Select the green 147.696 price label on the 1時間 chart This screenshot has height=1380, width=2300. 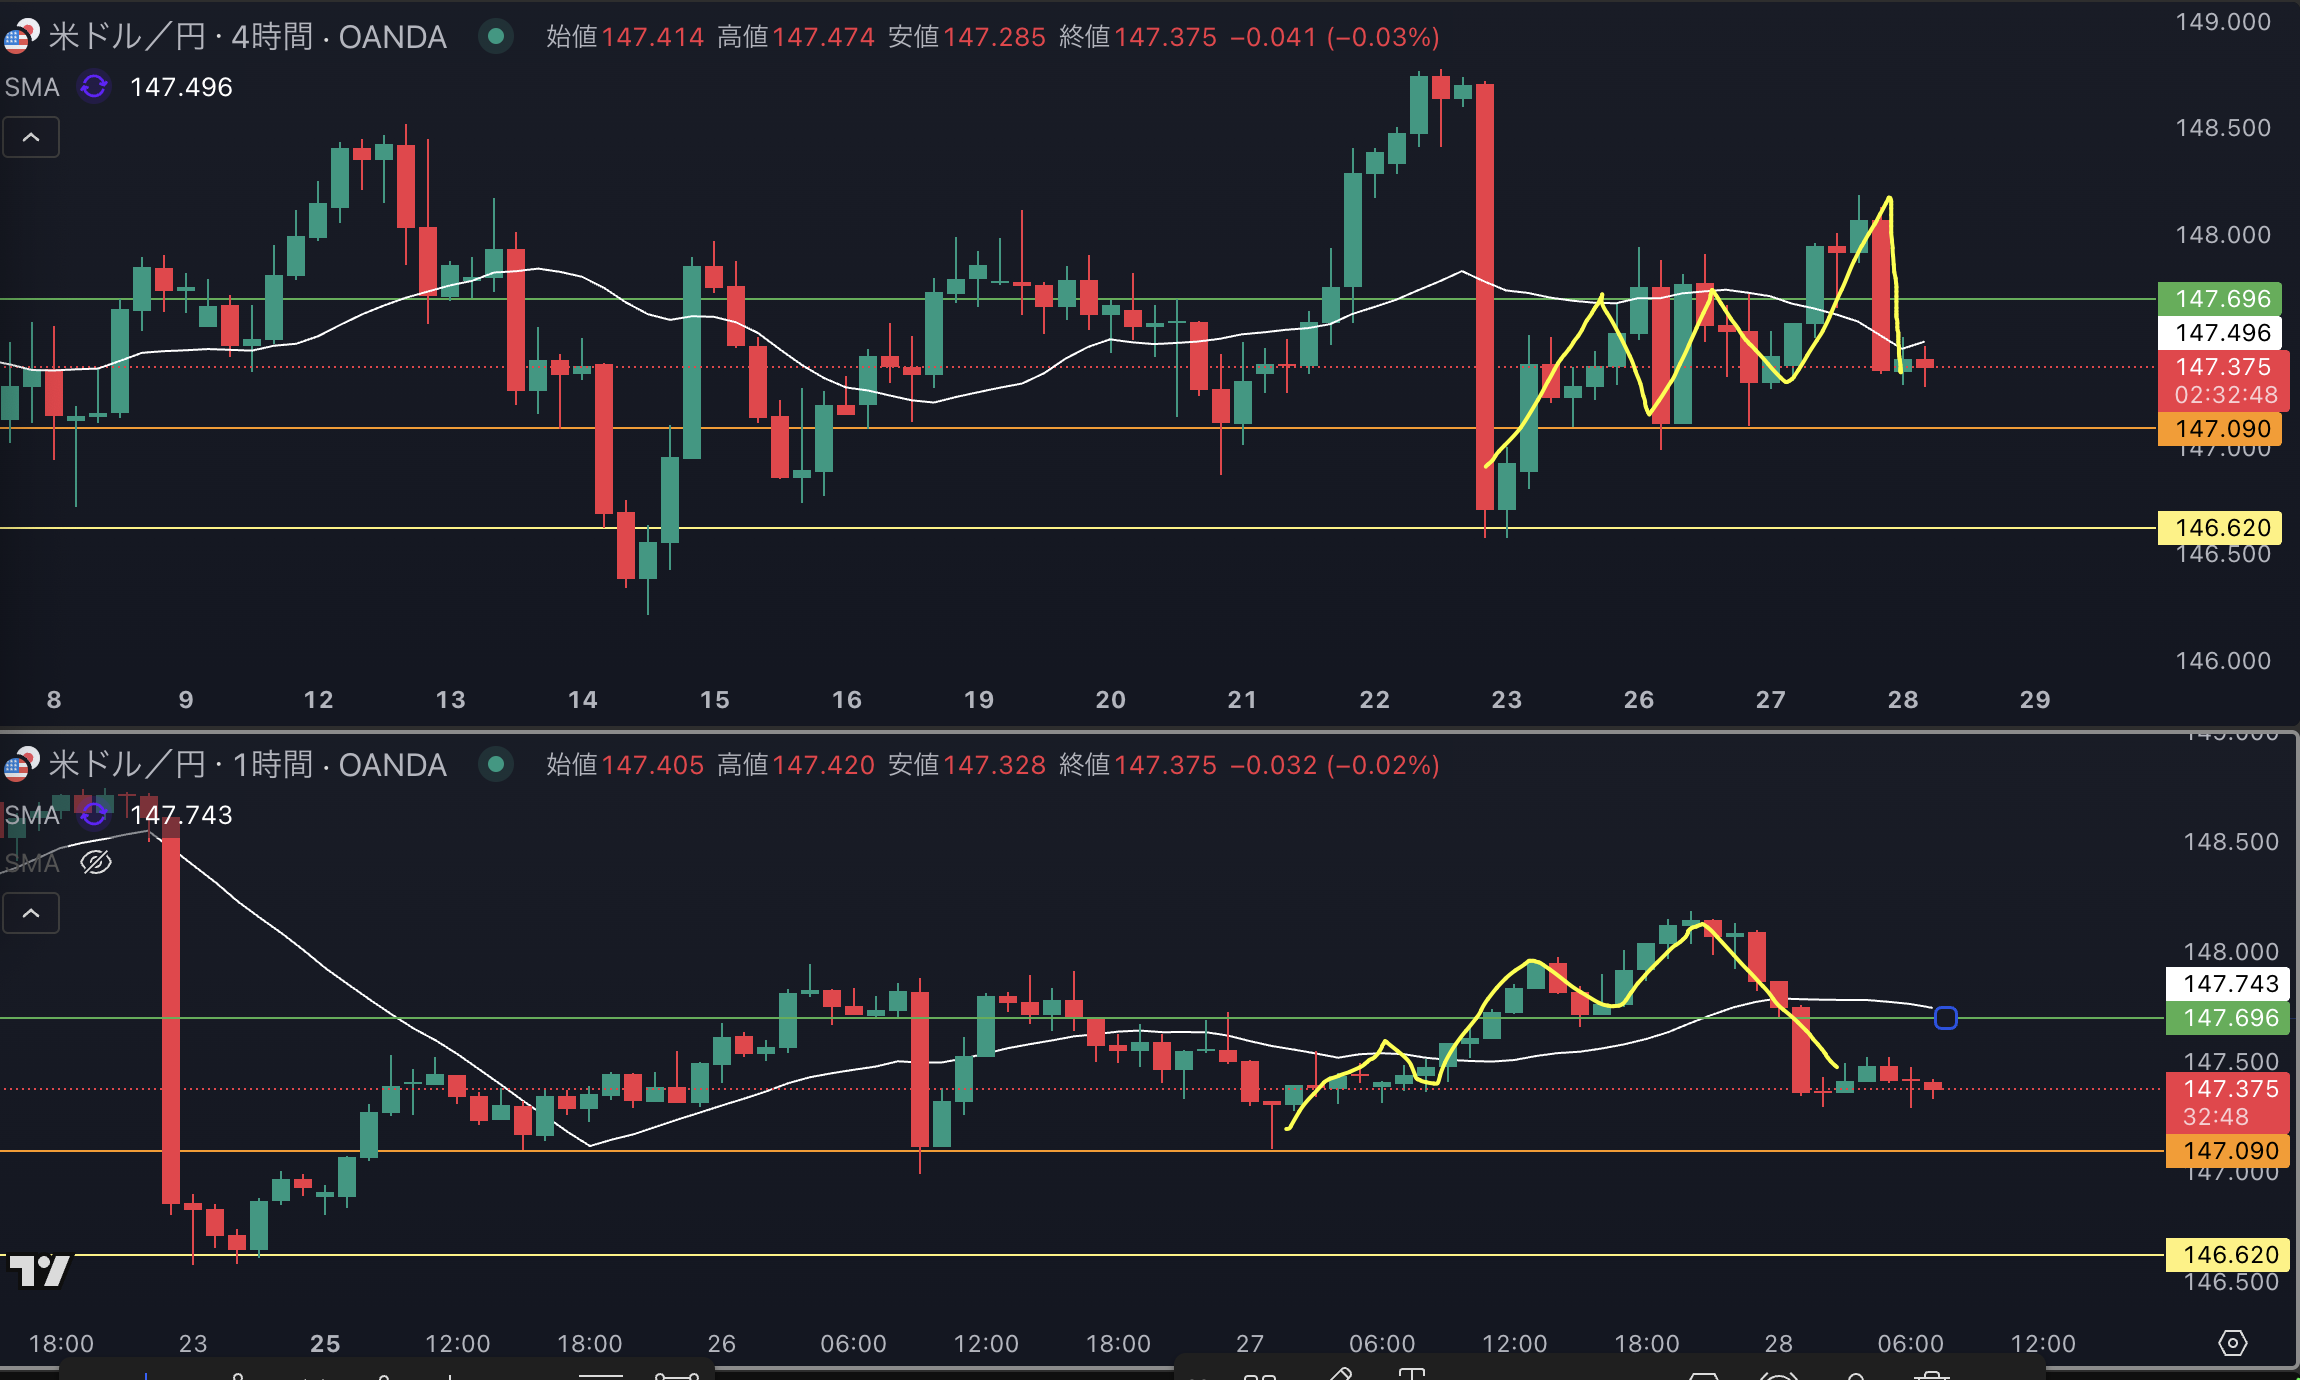pos(2228,1018)
